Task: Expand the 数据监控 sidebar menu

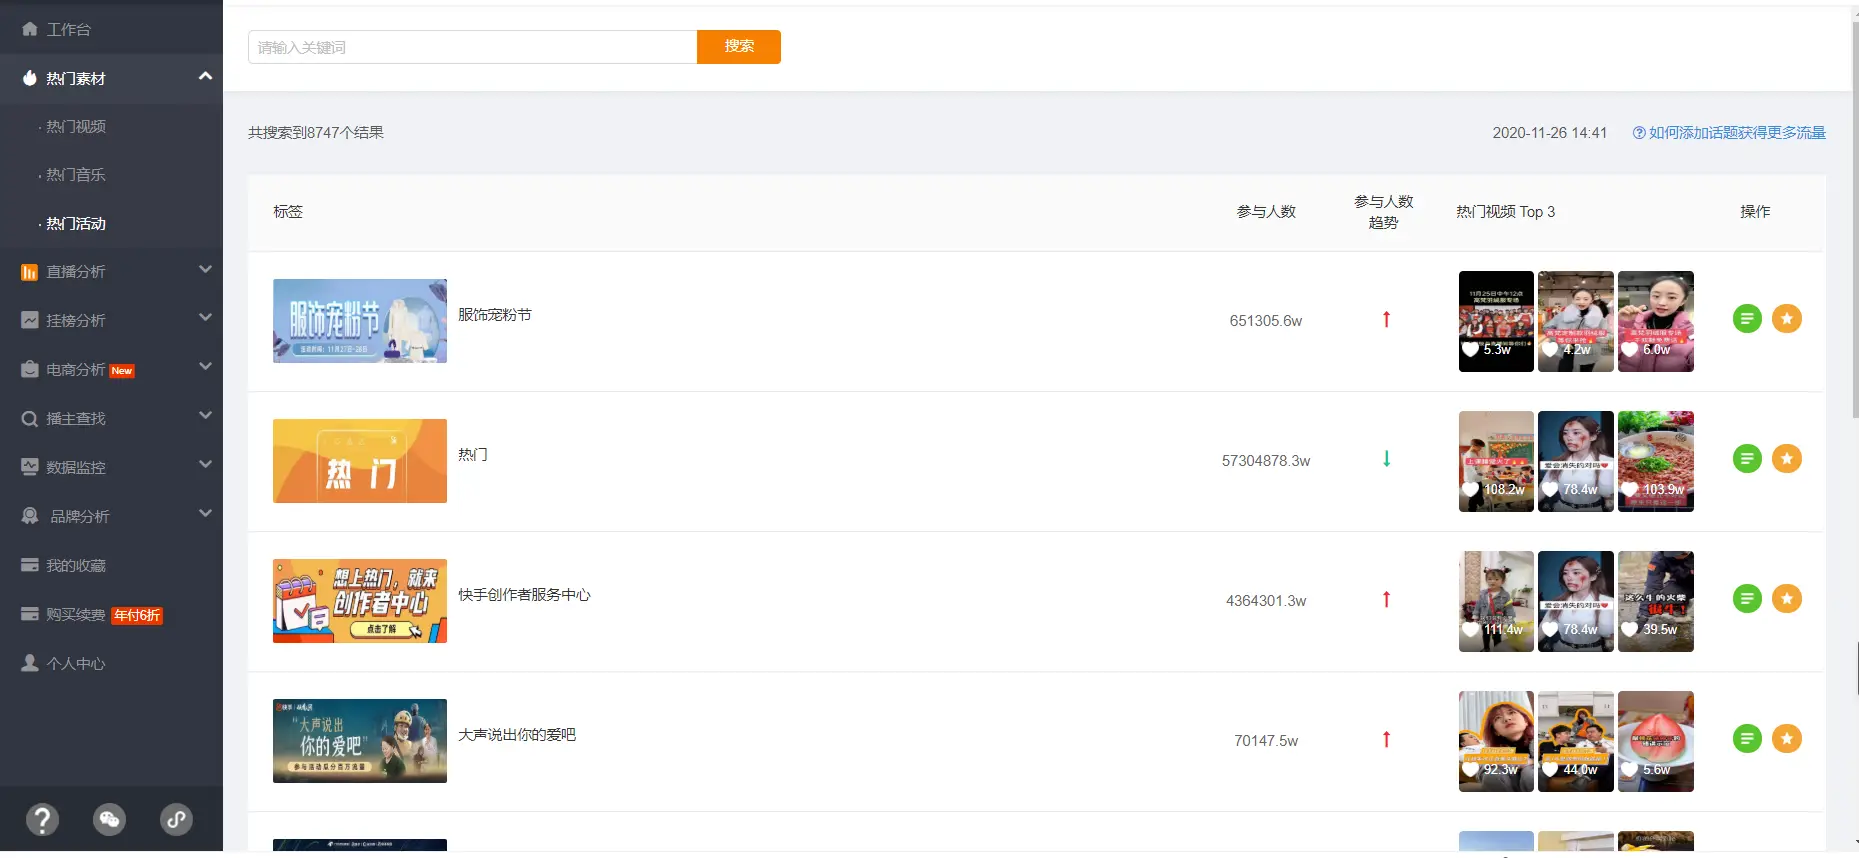Action: click(x=111, y=467)
